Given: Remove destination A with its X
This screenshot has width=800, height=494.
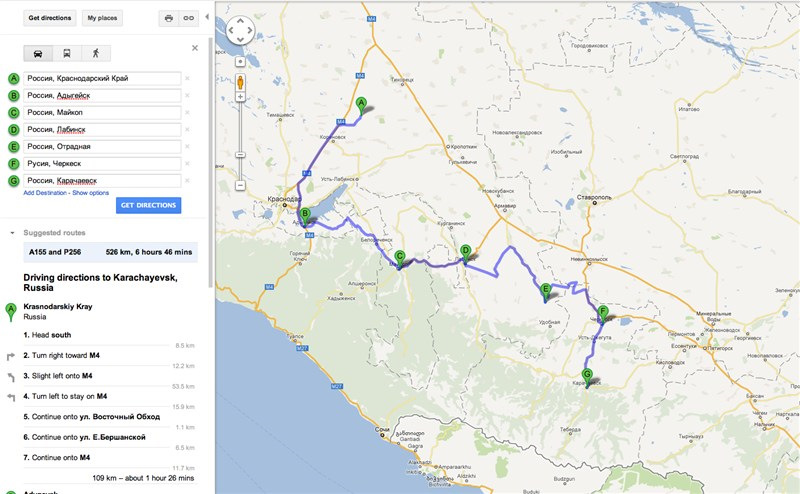Looking at the screenshot, I should [x=187, y=79].
